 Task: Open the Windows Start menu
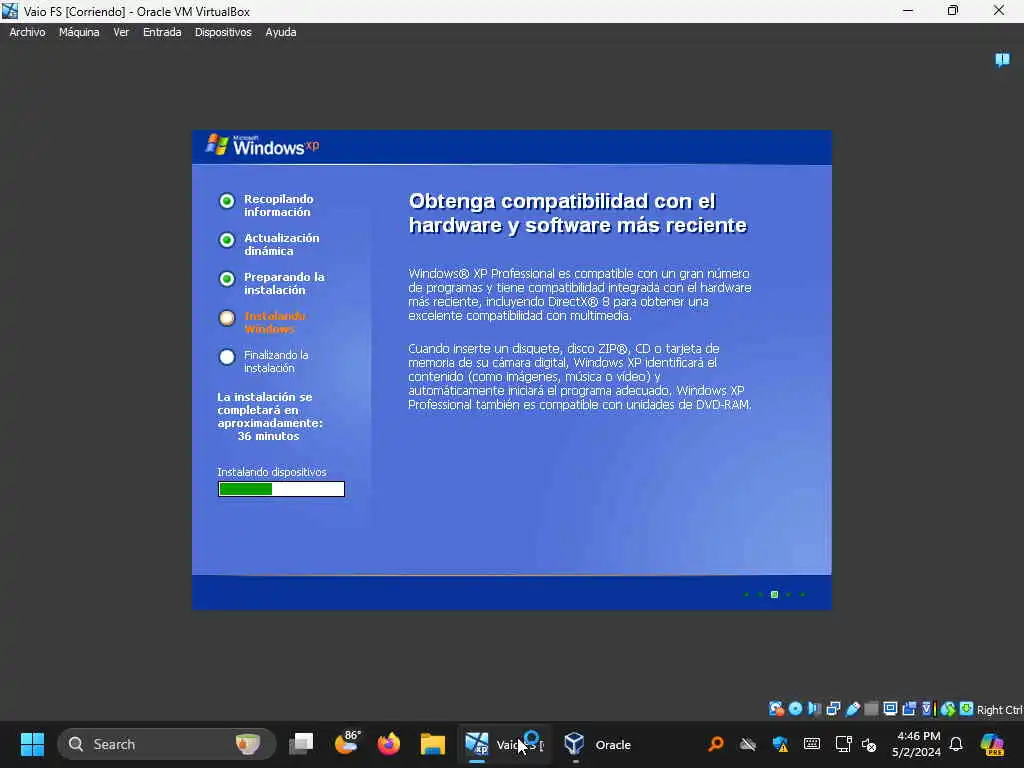point(32,744)
